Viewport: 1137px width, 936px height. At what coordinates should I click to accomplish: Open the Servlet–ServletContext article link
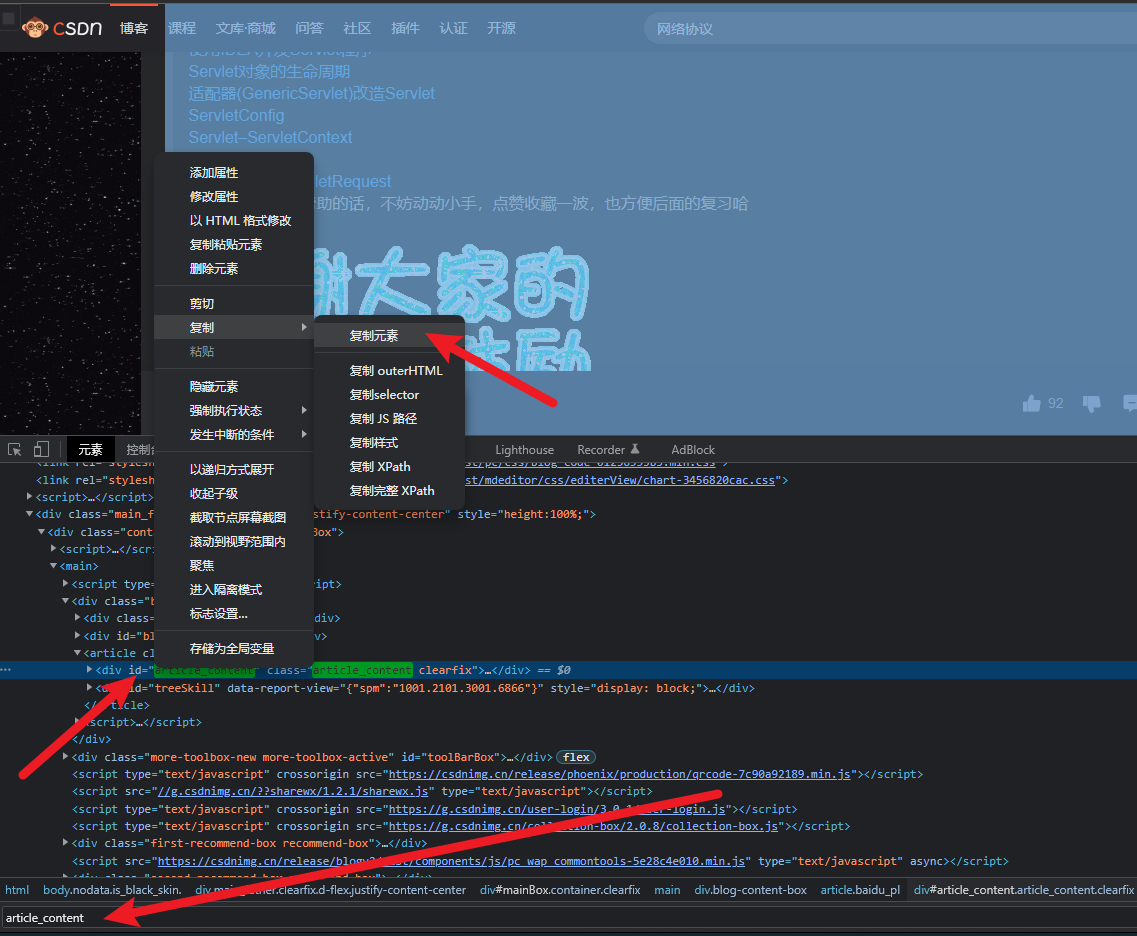point(270,137)
